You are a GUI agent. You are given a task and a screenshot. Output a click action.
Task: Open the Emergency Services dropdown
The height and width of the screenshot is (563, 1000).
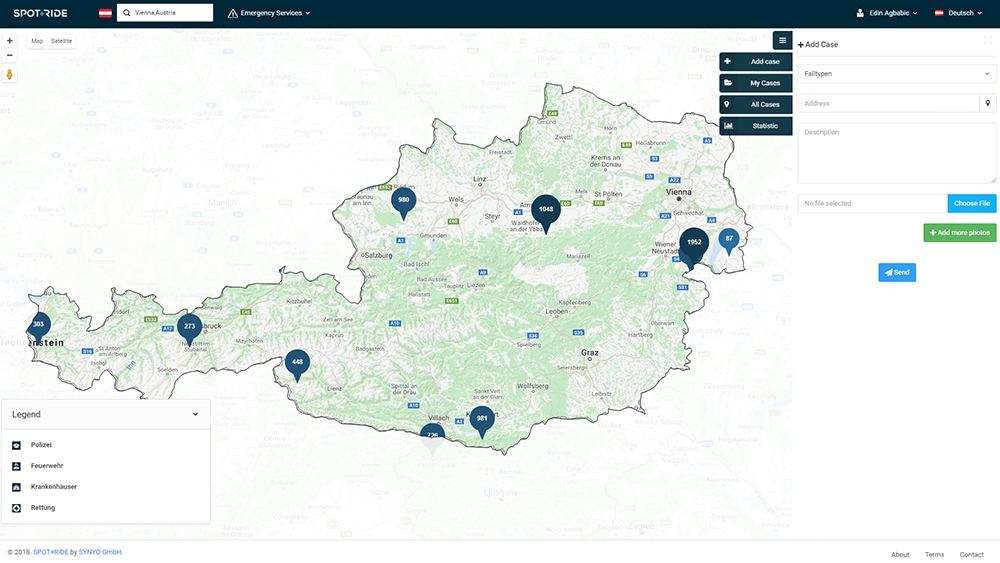click(x=269, y=13)
